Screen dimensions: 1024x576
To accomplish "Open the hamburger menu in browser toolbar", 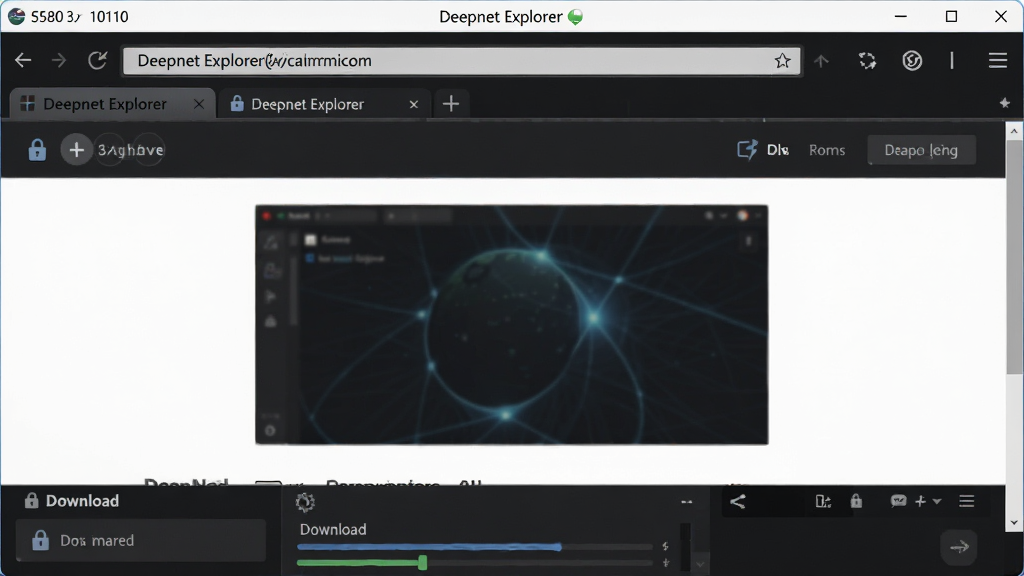I will [998, 61].
